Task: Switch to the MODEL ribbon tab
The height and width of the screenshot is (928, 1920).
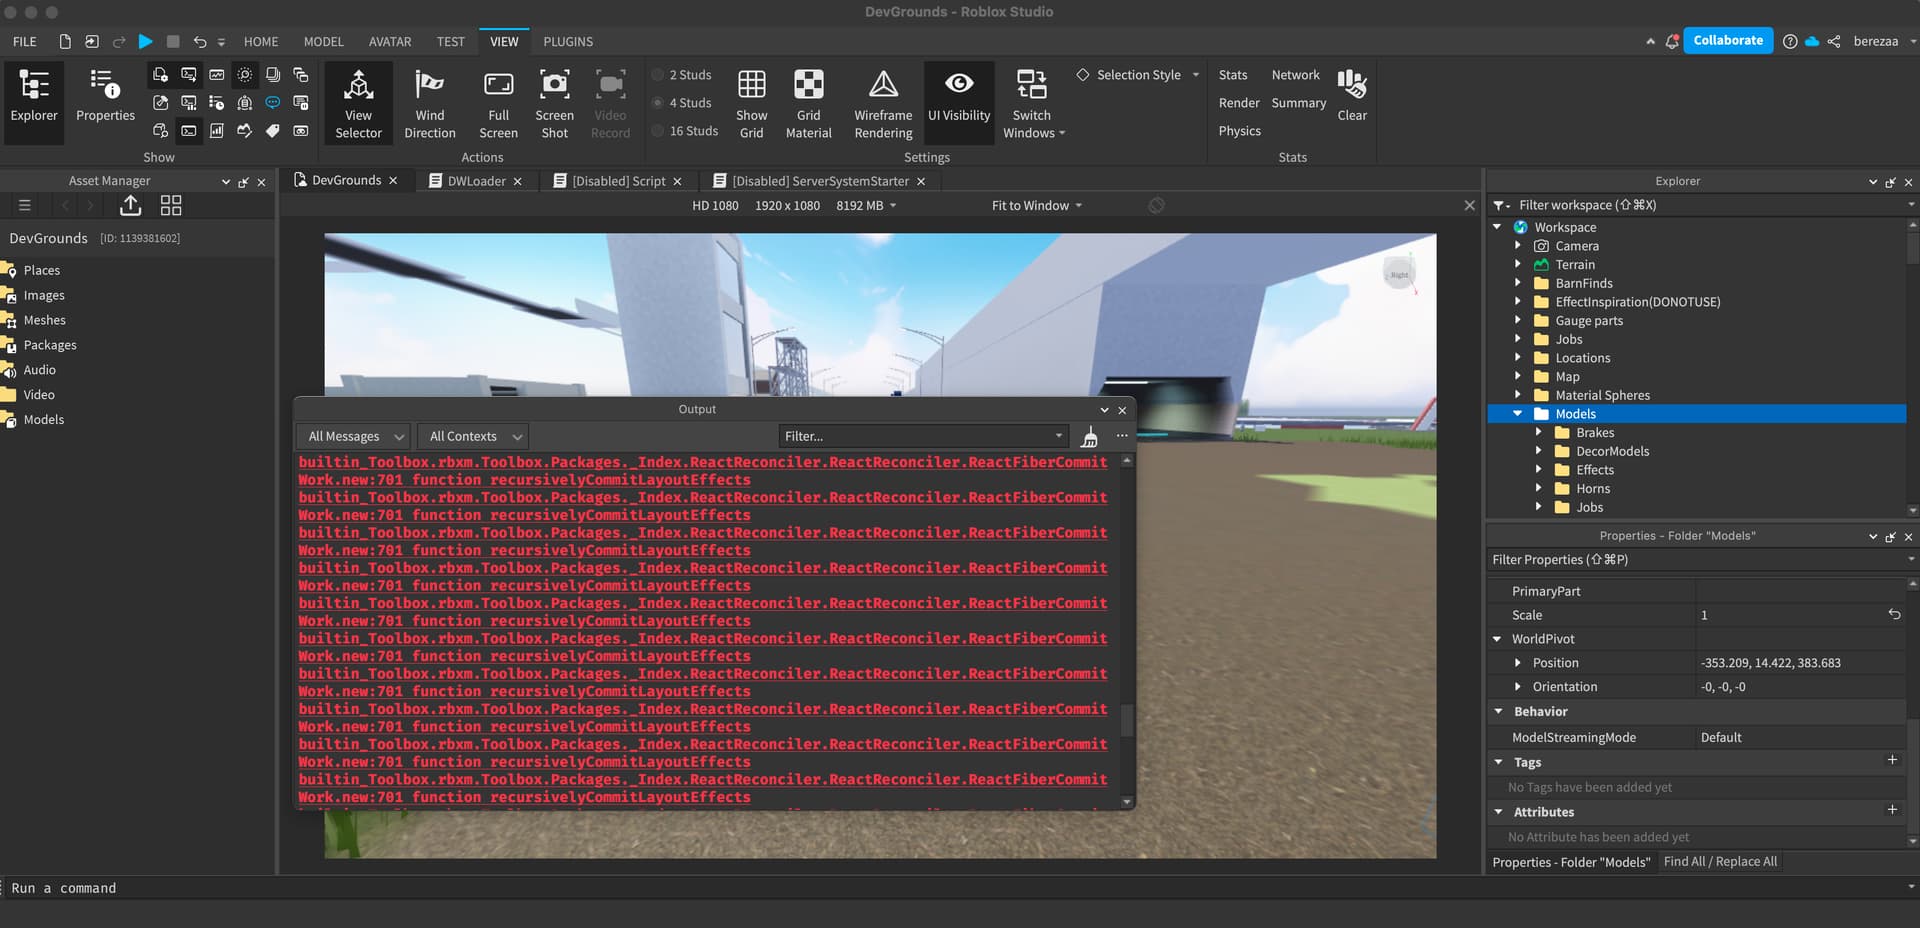Action: pos(322,41)
